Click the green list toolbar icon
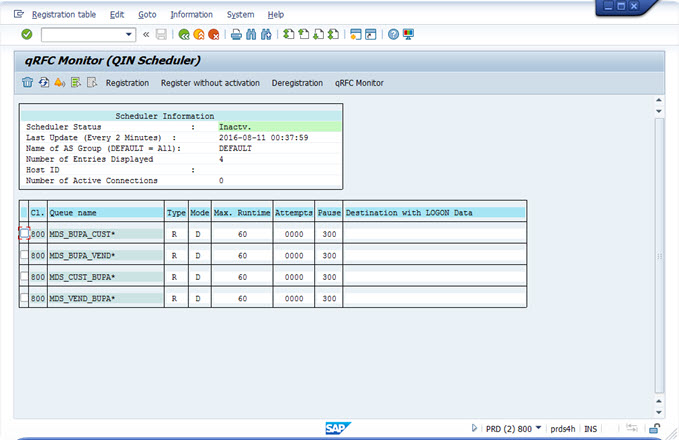The height and width of the screenshot is (440, 679). pos(76,82)
